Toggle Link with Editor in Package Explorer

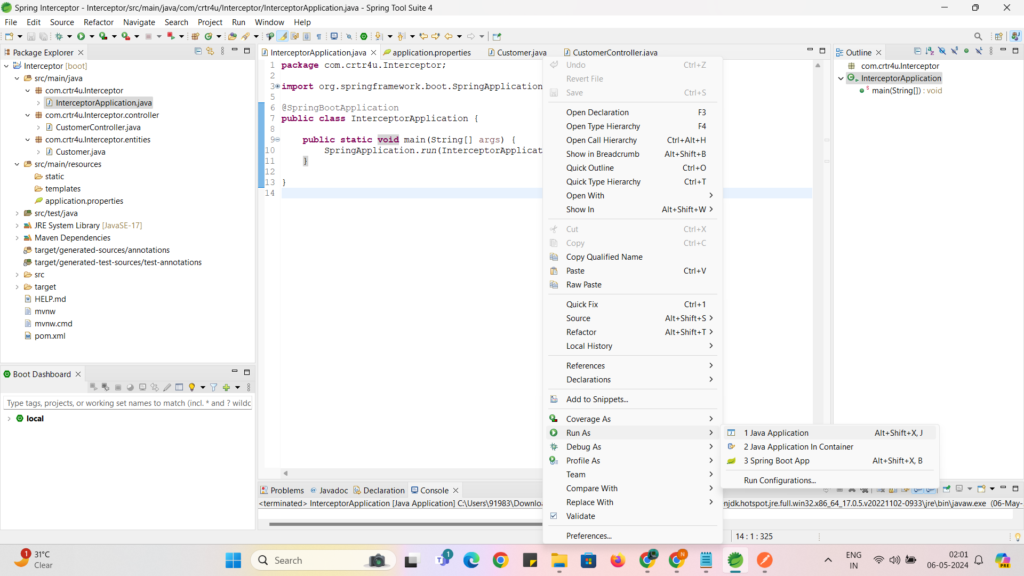pos(210,51)
